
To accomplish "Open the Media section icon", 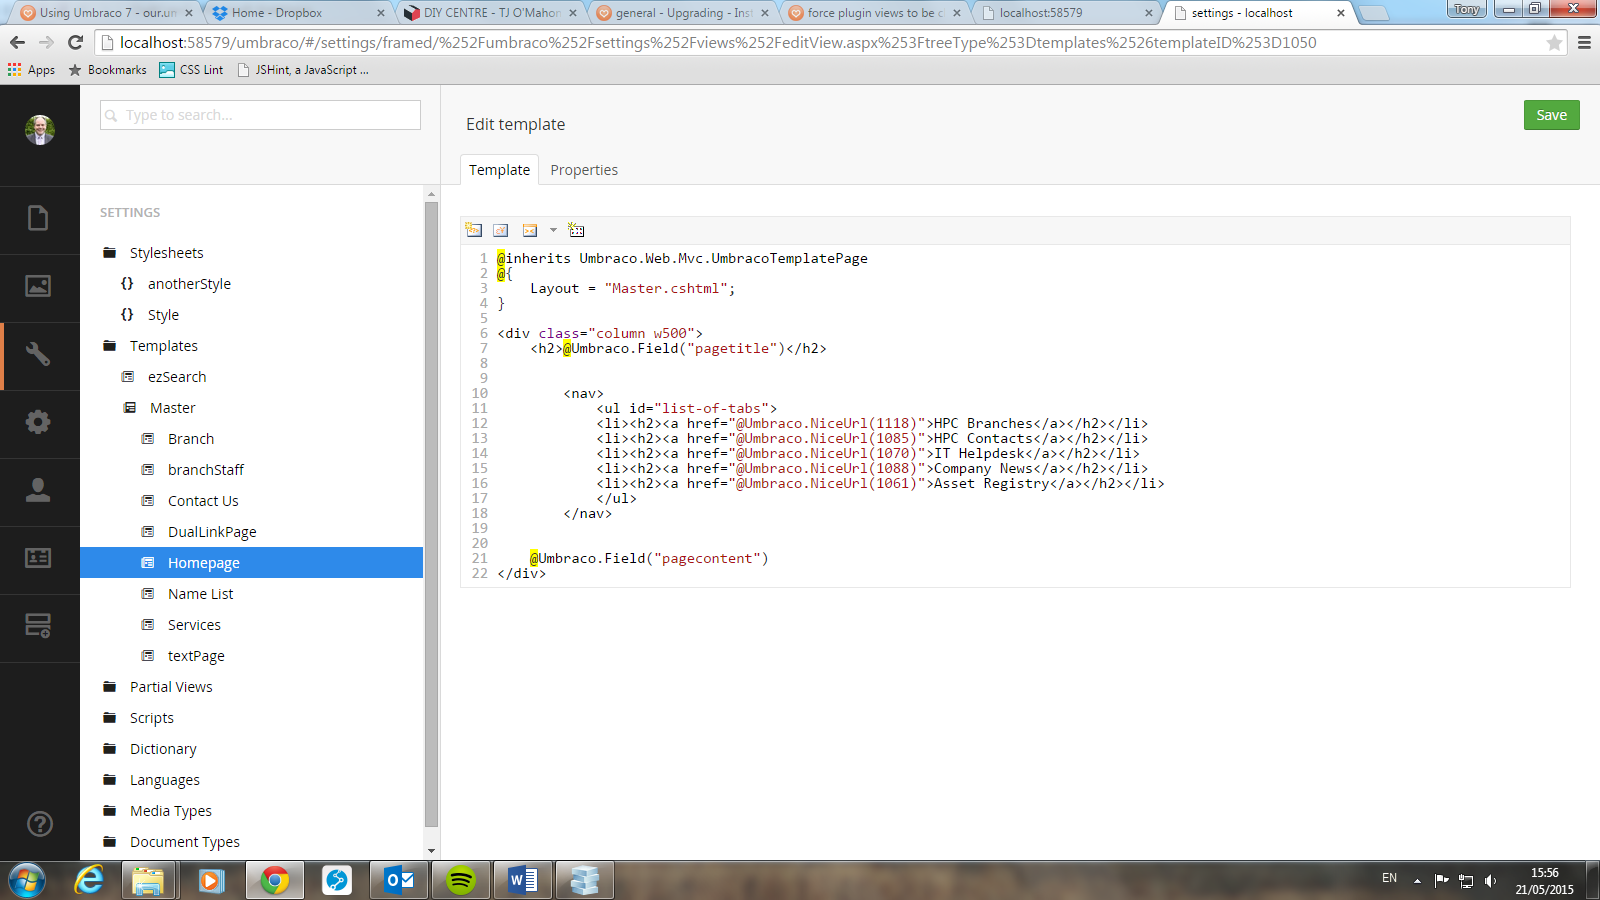I will pyautogui.click(x=38, y=286).
